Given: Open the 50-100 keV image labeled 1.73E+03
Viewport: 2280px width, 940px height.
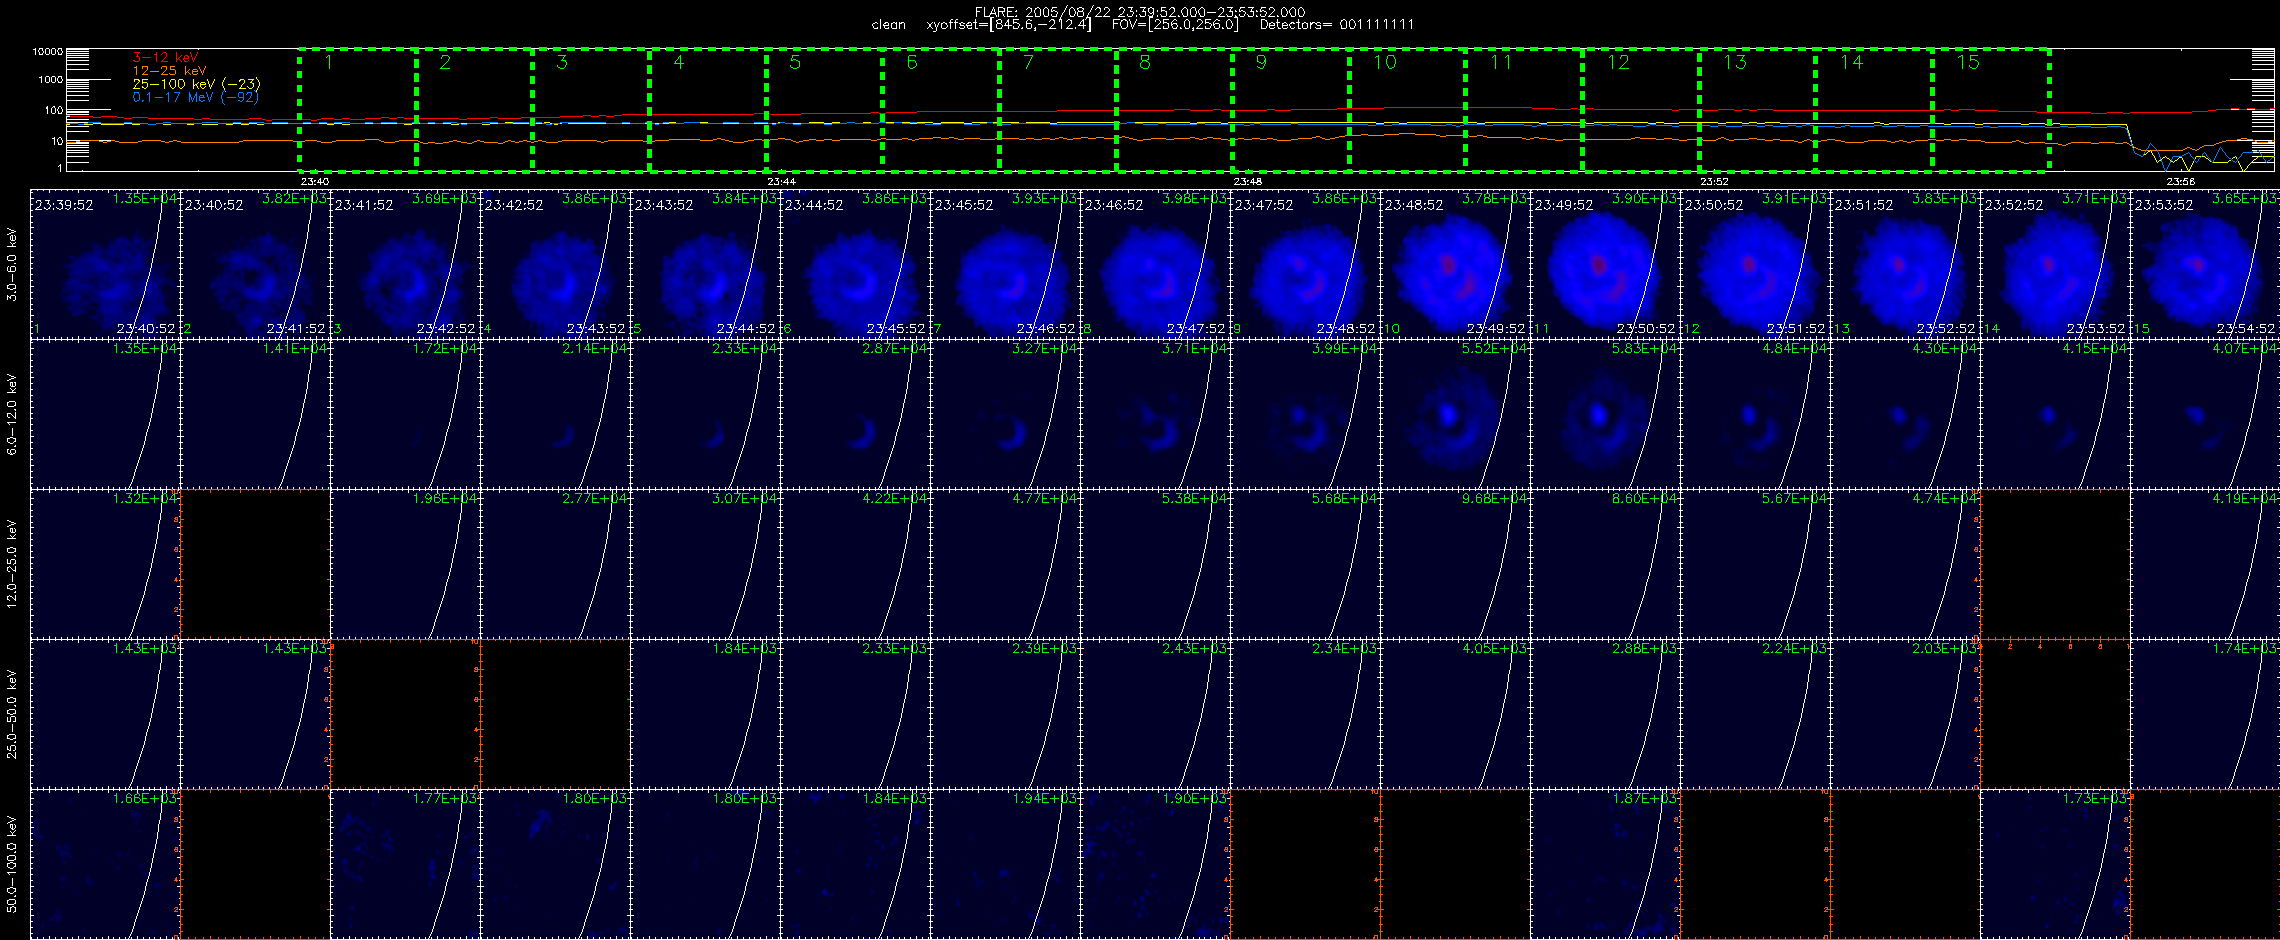Looking at the screenshot, I should point(2055,864).
